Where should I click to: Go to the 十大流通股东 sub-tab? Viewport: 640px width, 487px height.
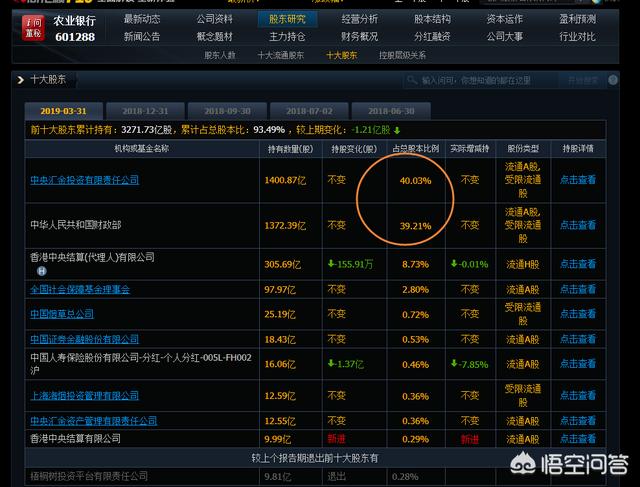[281, 55]
